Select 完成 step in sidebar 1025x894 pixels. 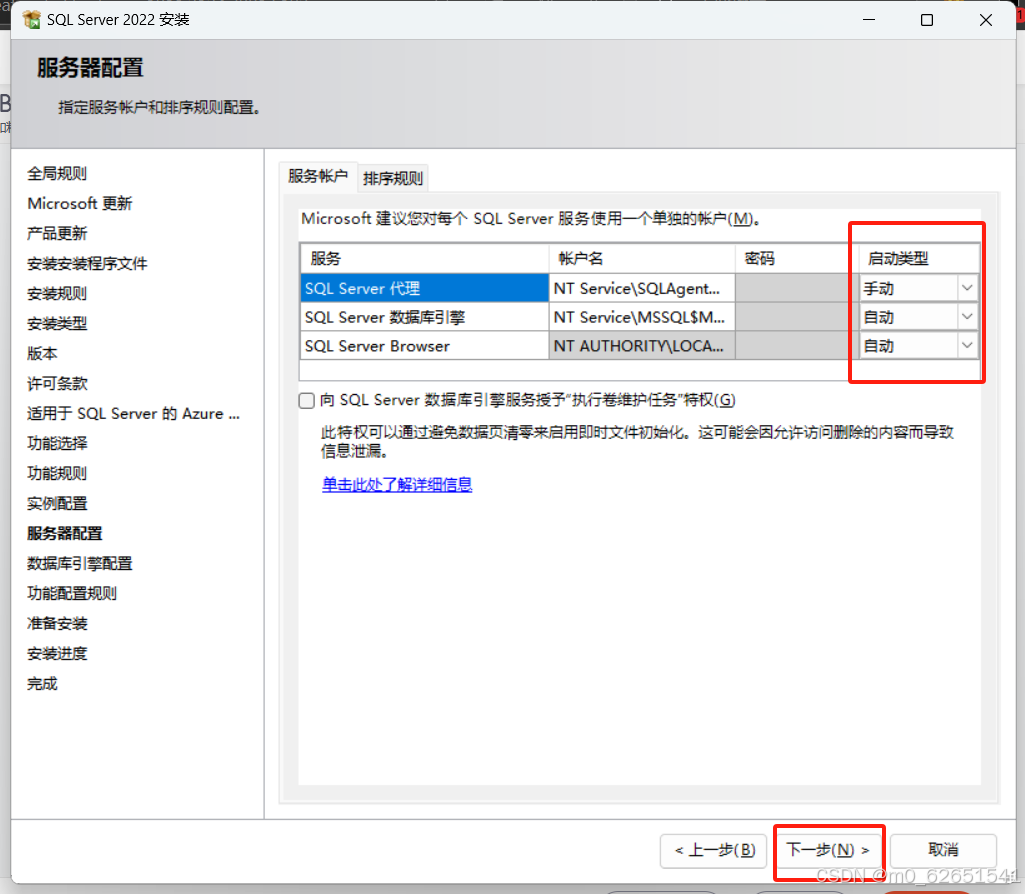[x=42, y=684]
